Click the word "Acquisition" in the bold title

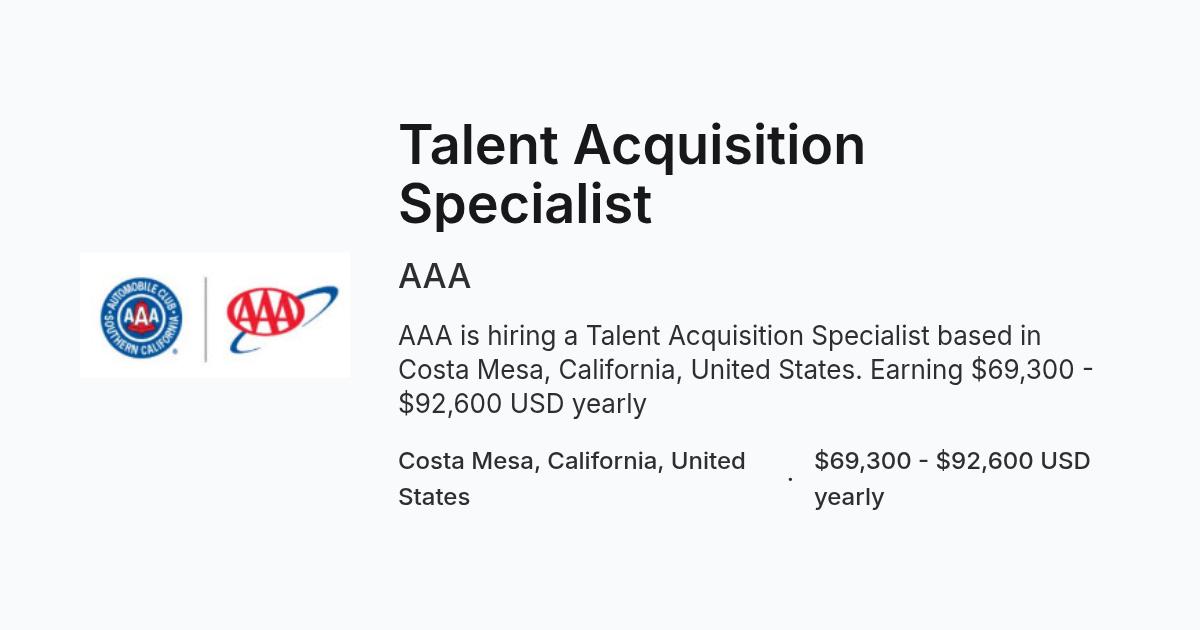[719, 148]
